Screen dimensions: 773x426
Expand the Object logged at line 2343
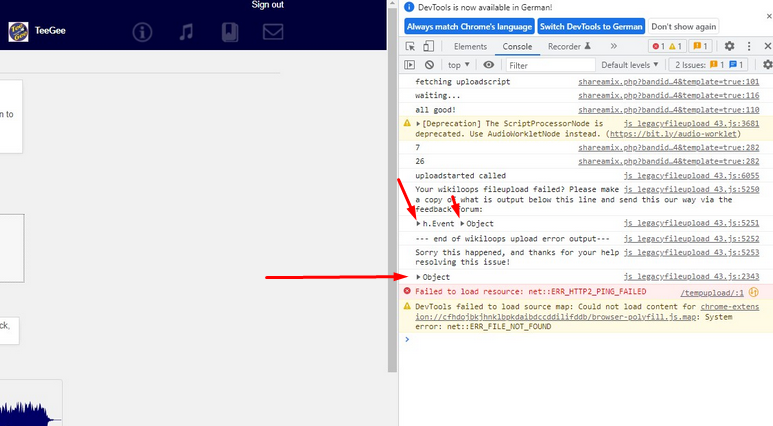[x=418, y=277]
